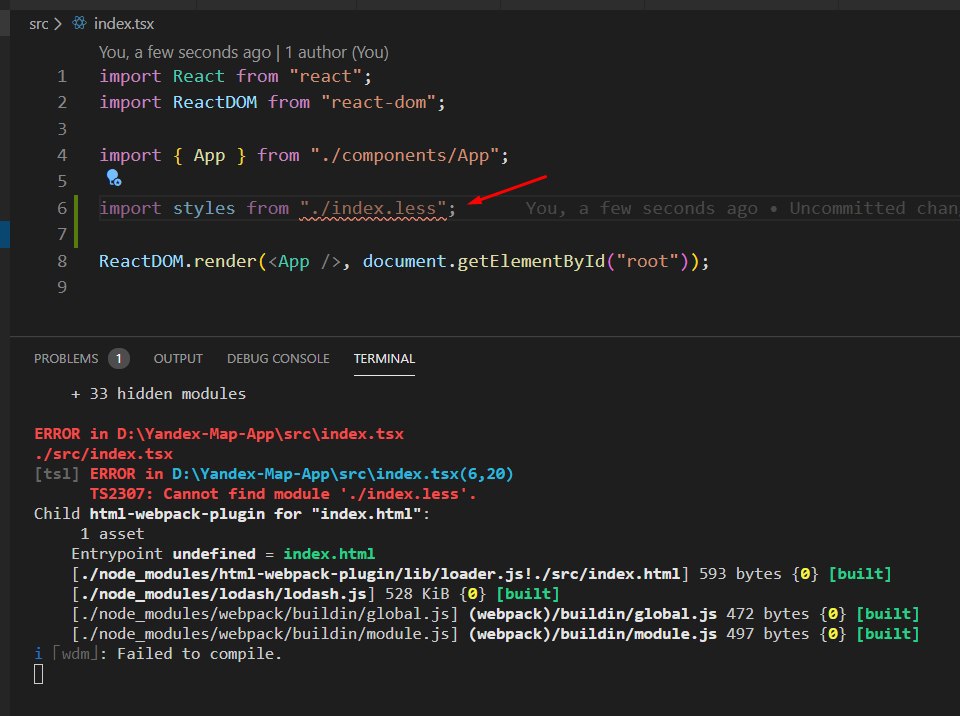Switch to the PROBLEMS tab
This screenshot has height=716, width=960.
[66, 358]
